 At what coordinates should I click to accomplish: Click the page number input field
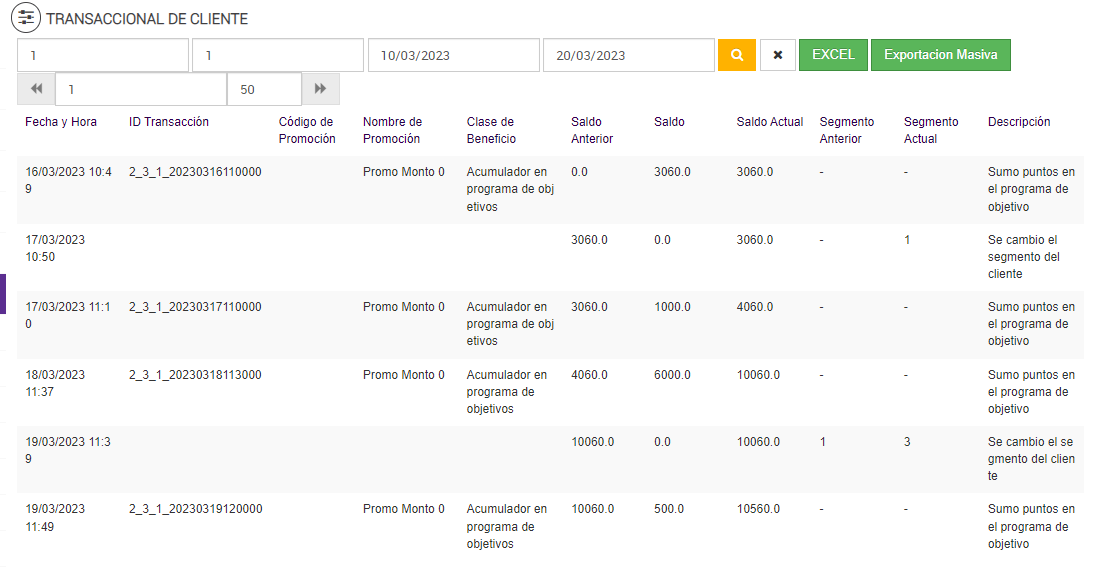pos(141,89)
